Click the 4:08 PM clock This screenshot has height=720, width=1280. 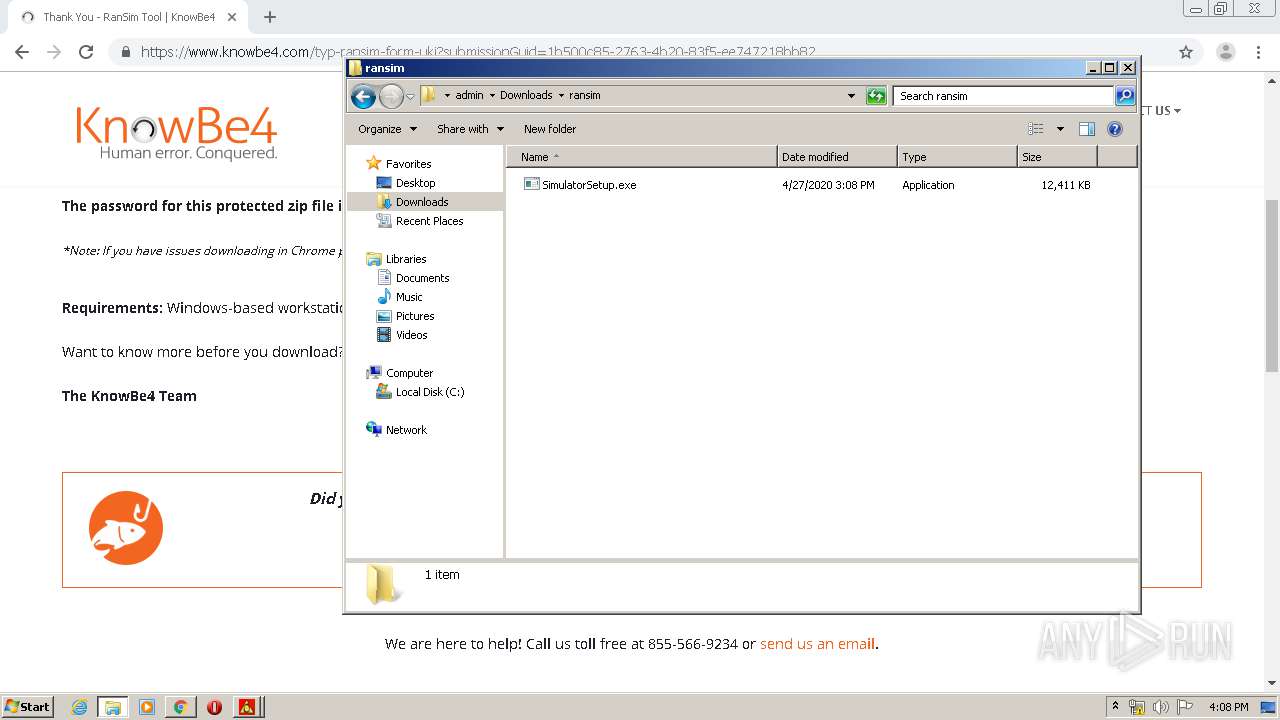click(x=1229, y=707)
